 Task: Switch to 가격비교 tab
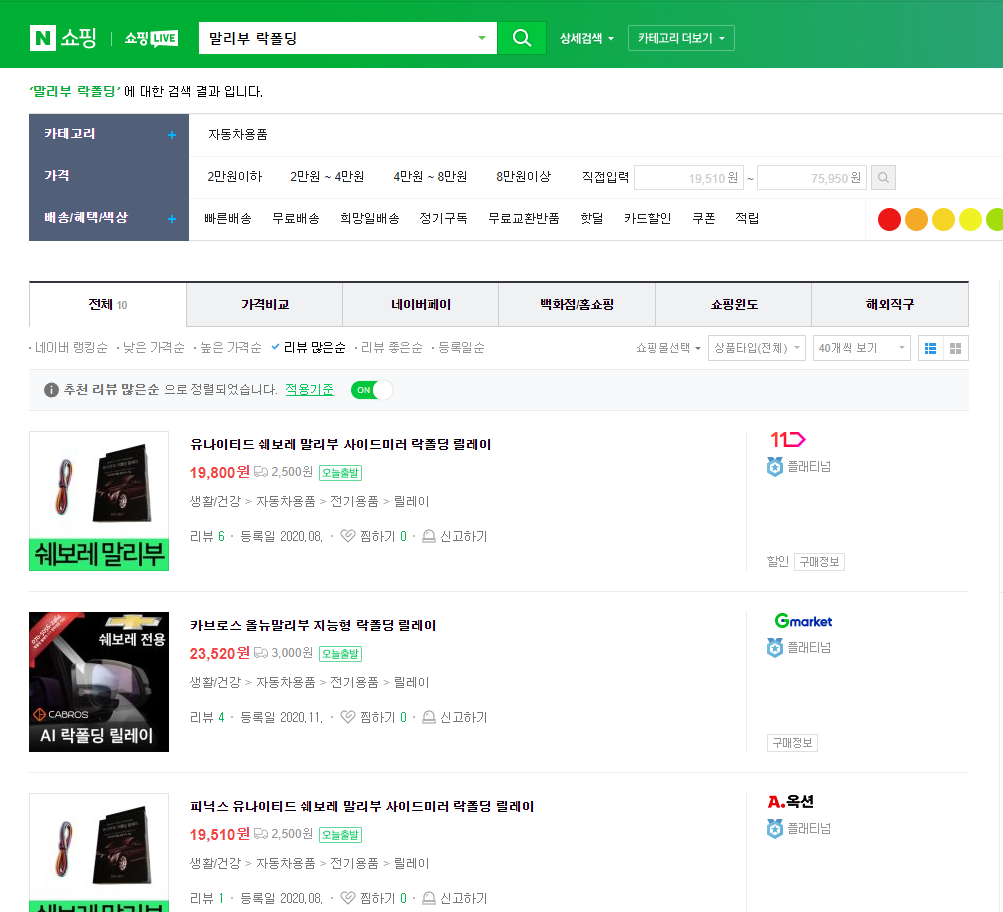point(265,304)
